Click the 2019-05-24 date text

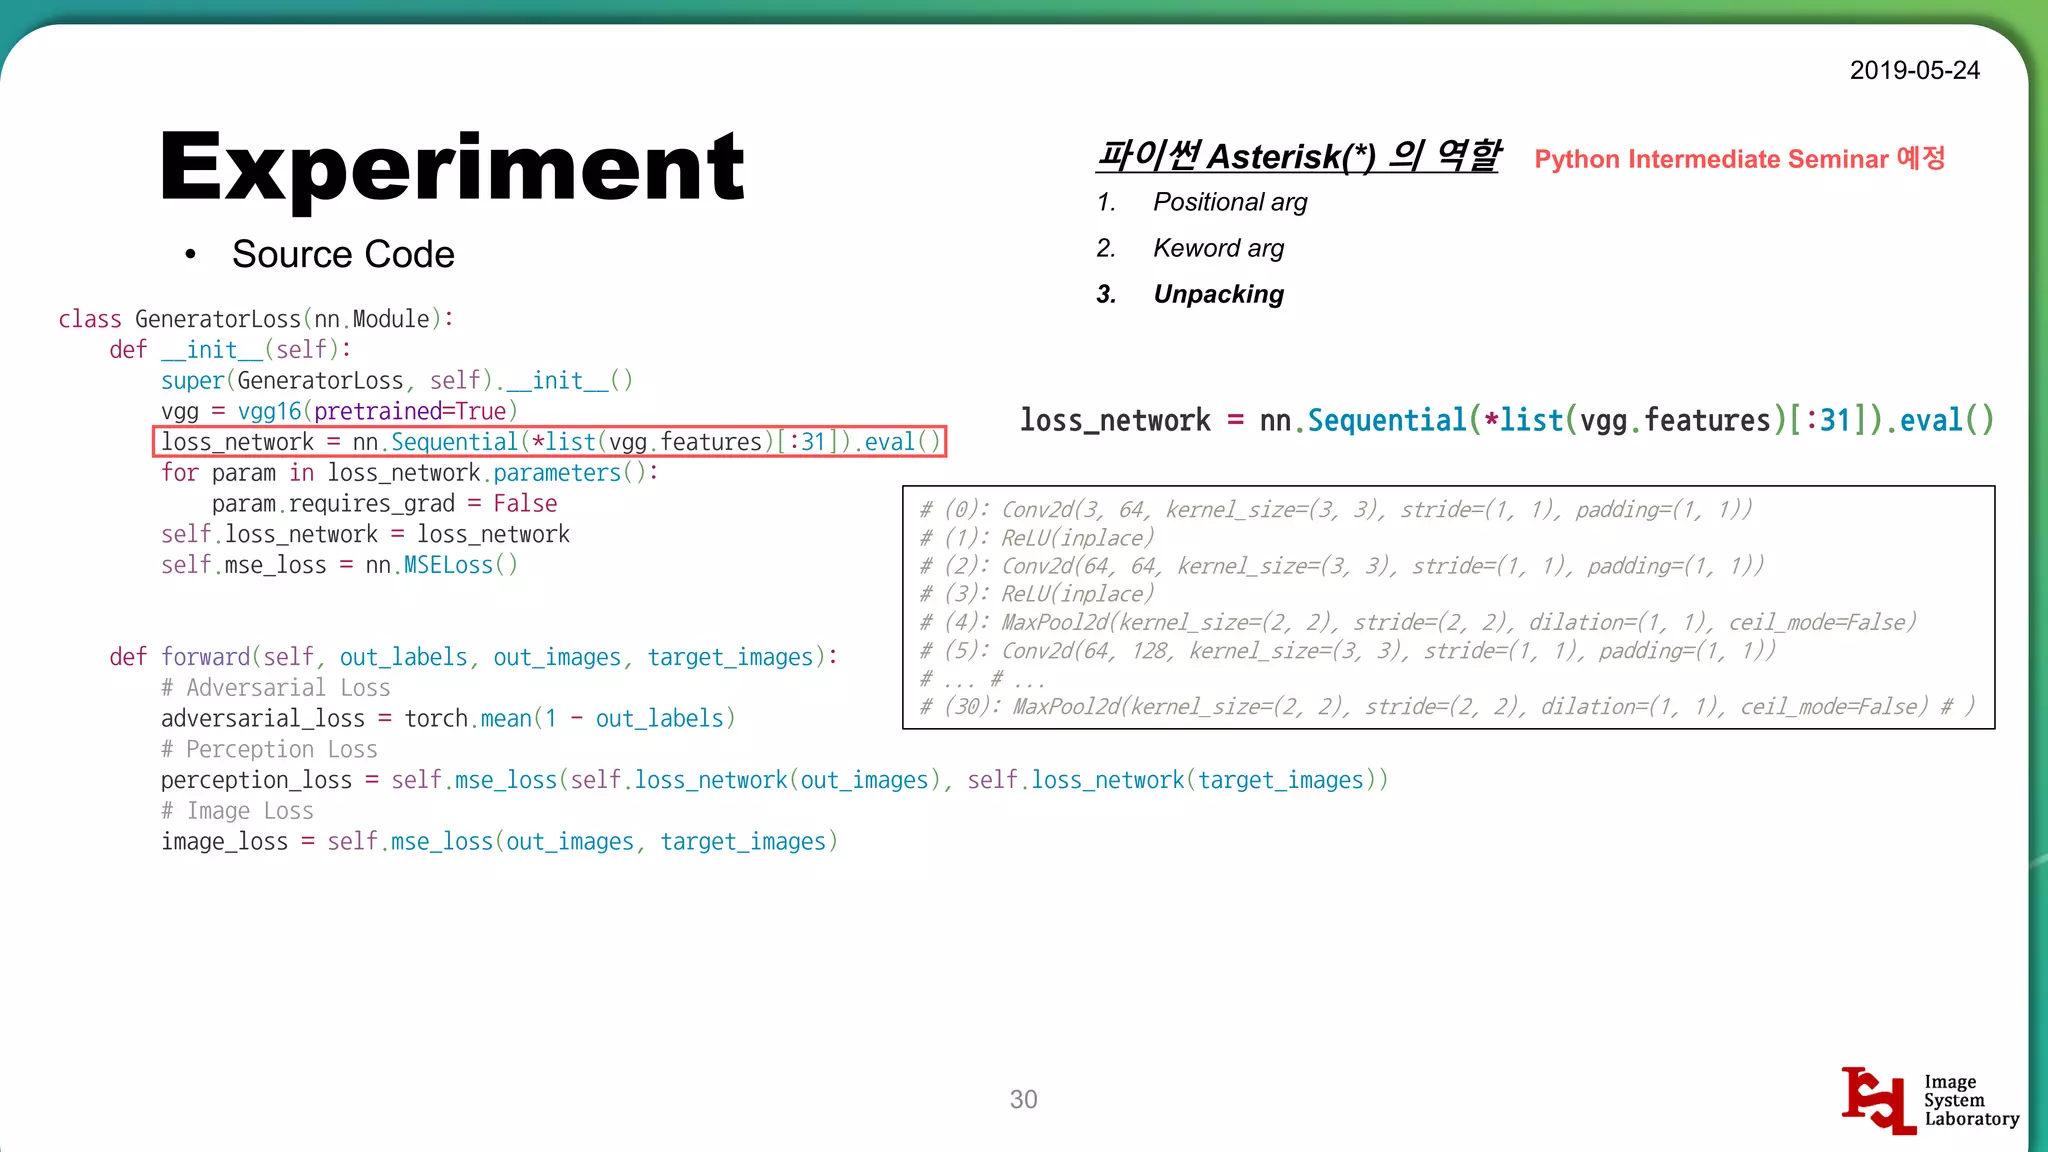coord(1914,70)
